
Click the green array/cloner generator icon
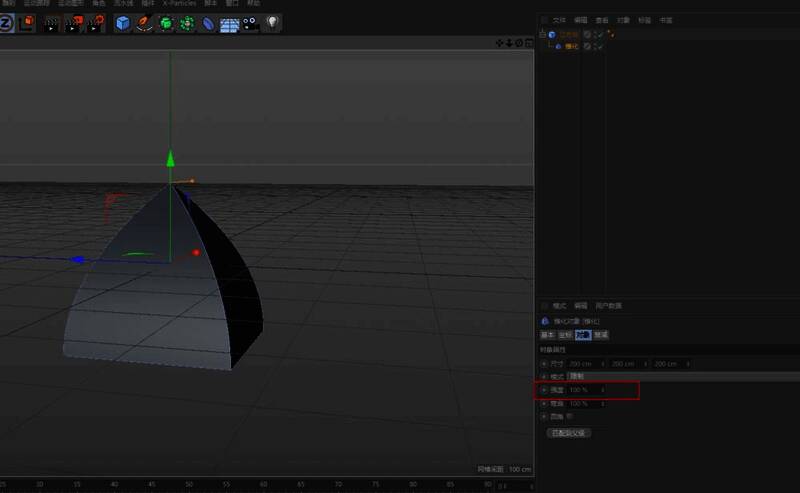187,23
